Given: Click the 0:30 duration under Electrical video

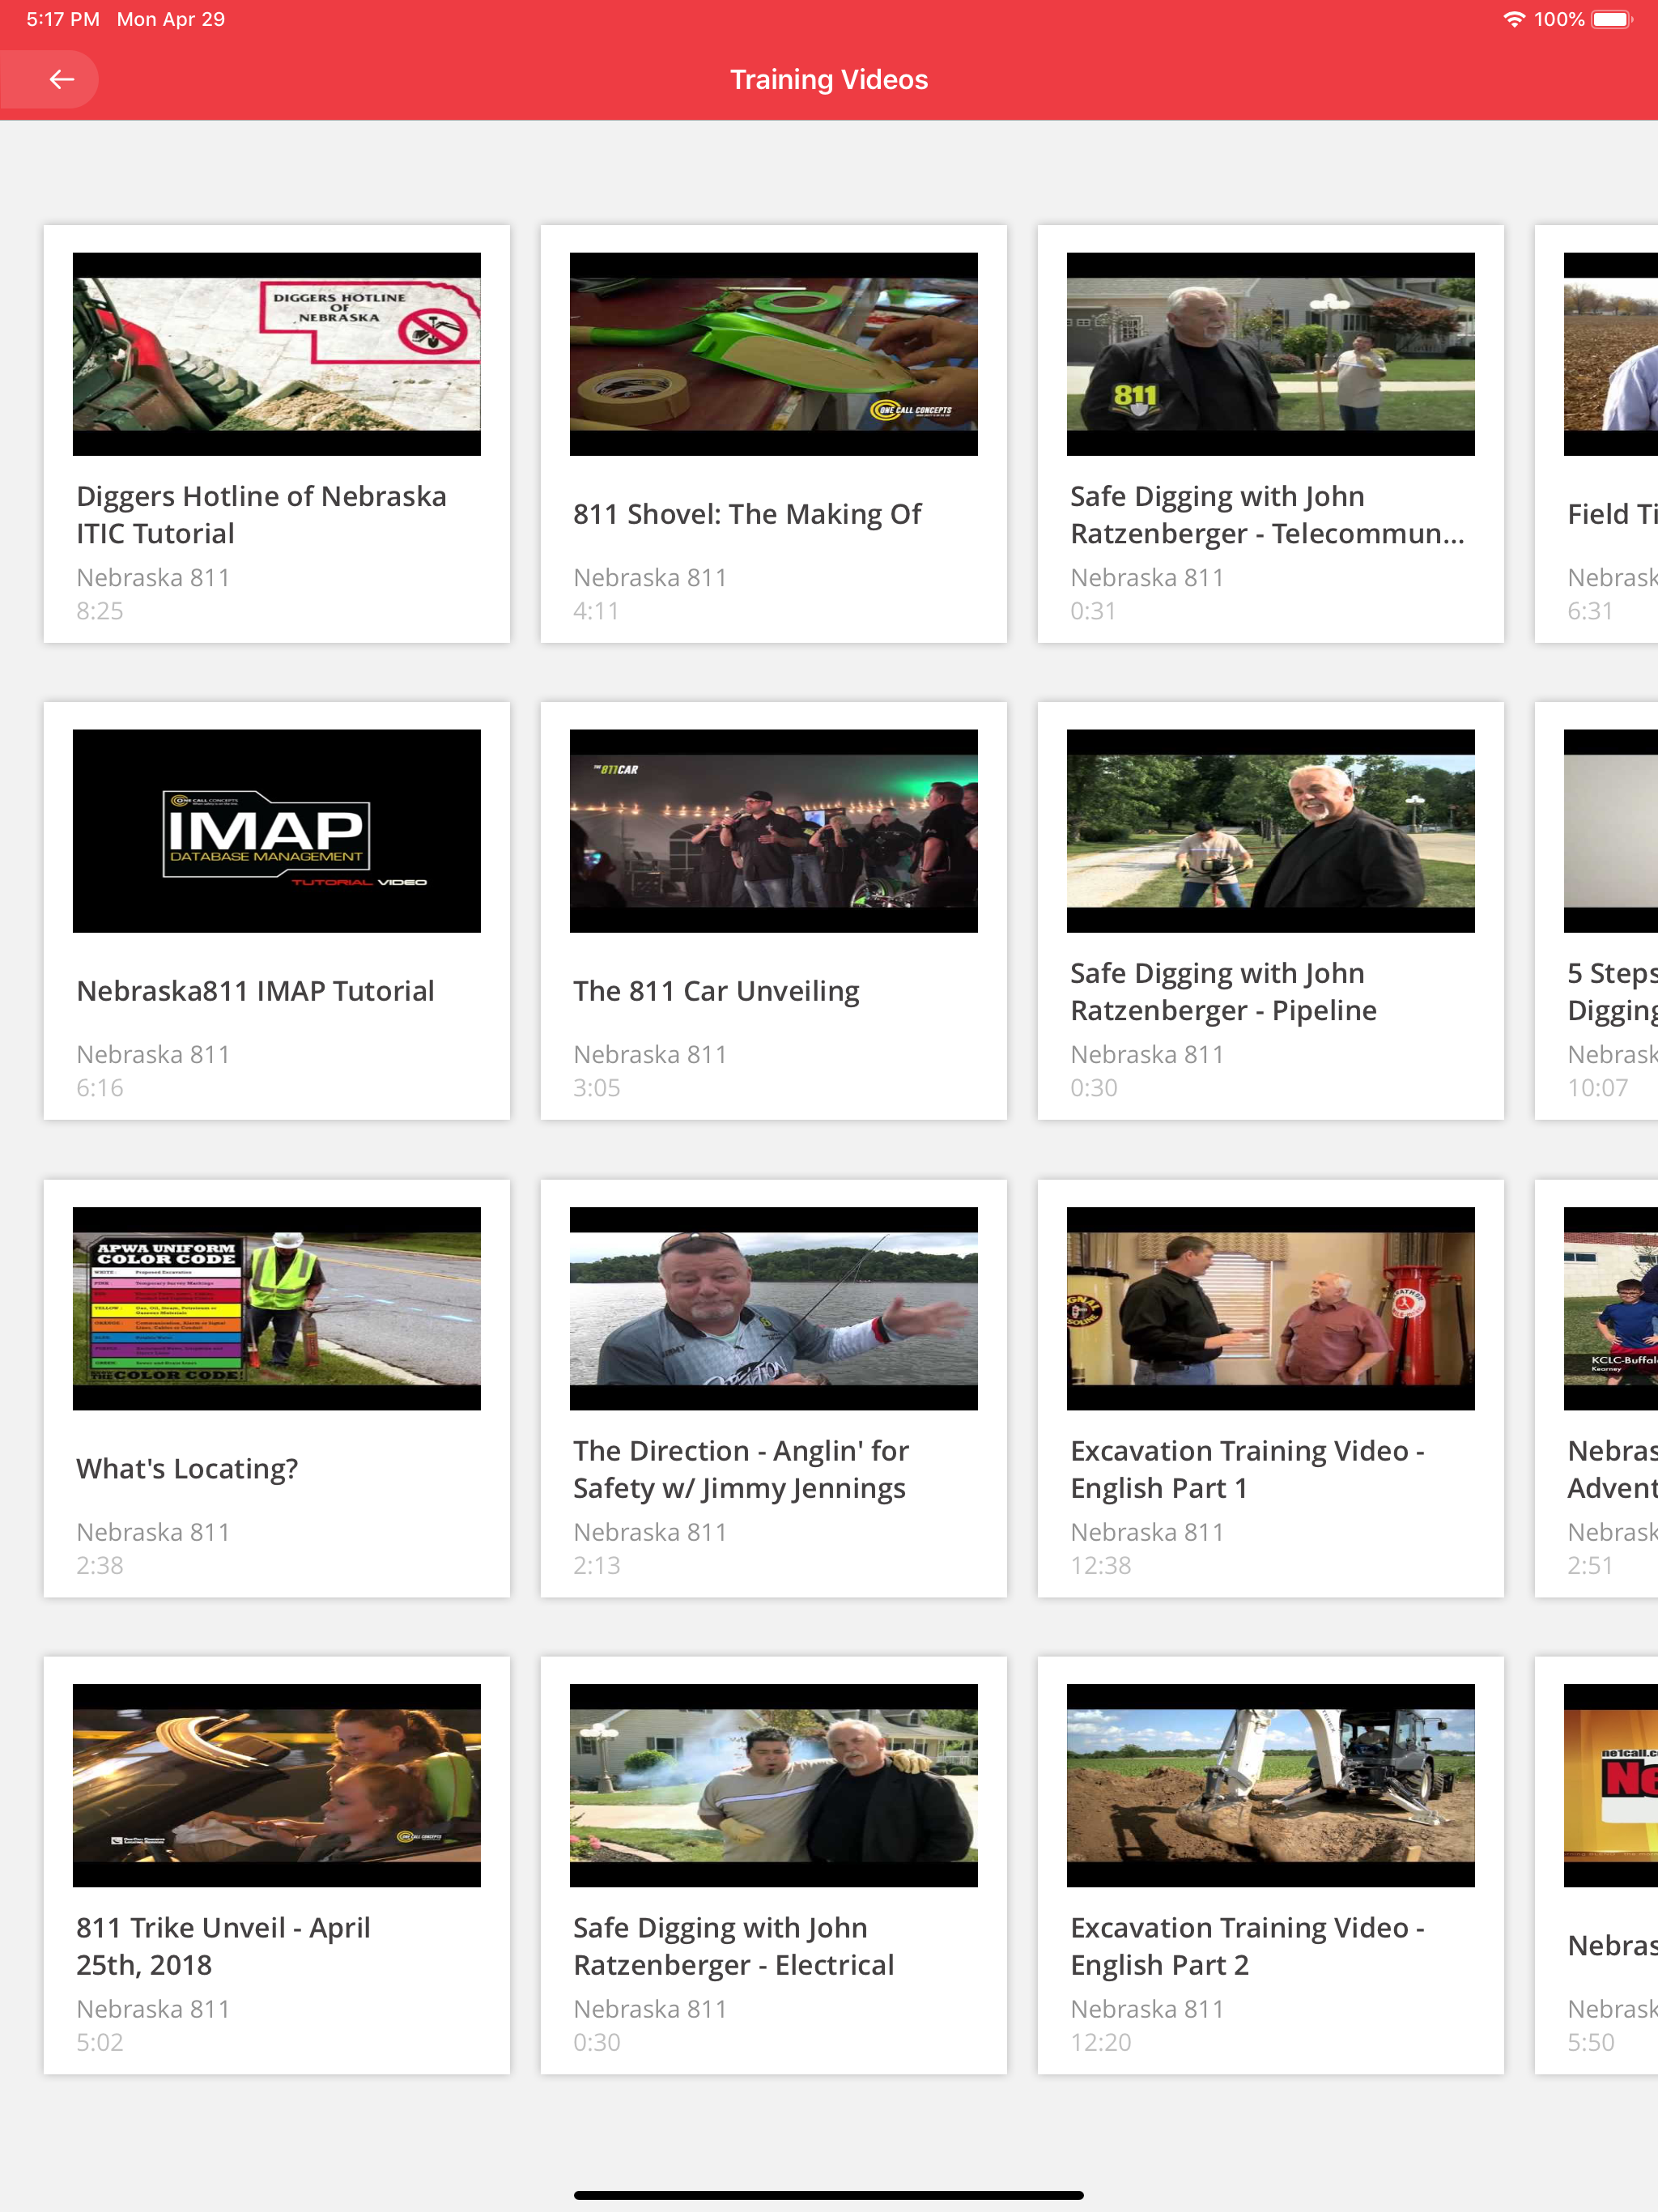Looking at the screenshot, I should (x=597, y=2042).
